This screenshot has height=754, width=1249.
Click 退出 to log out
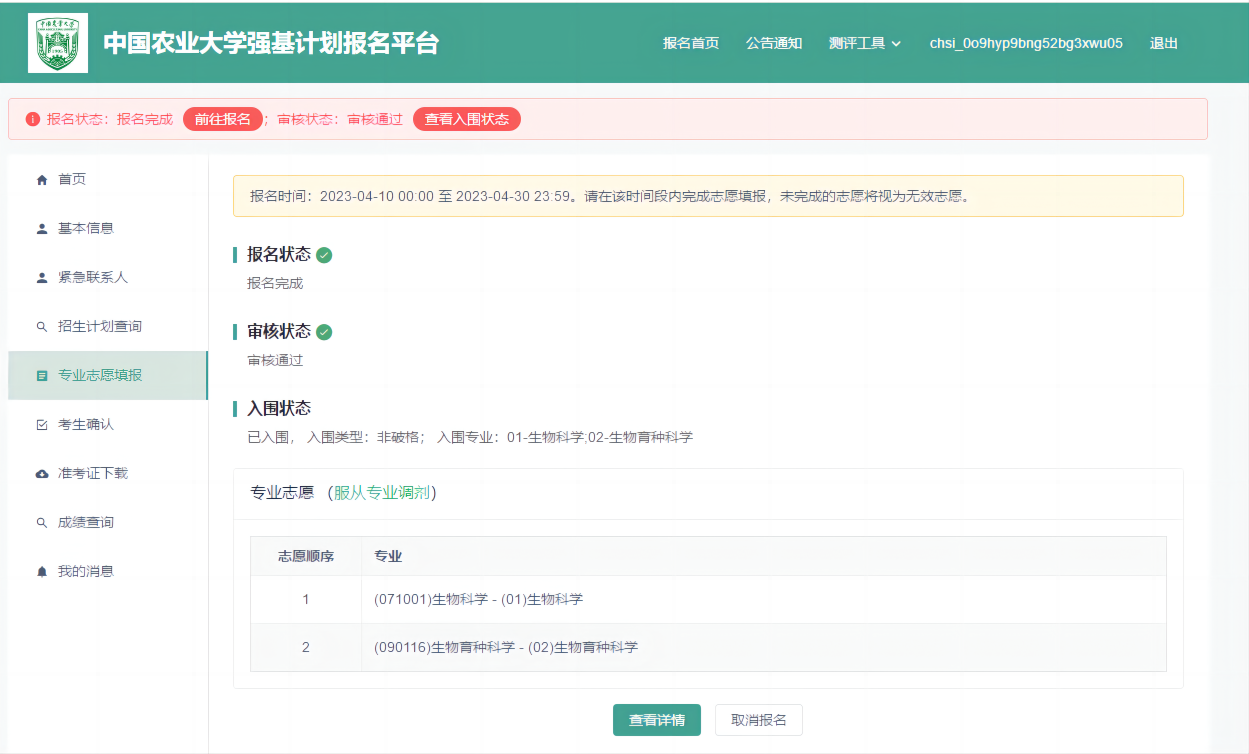click(x=1164, y=43)
